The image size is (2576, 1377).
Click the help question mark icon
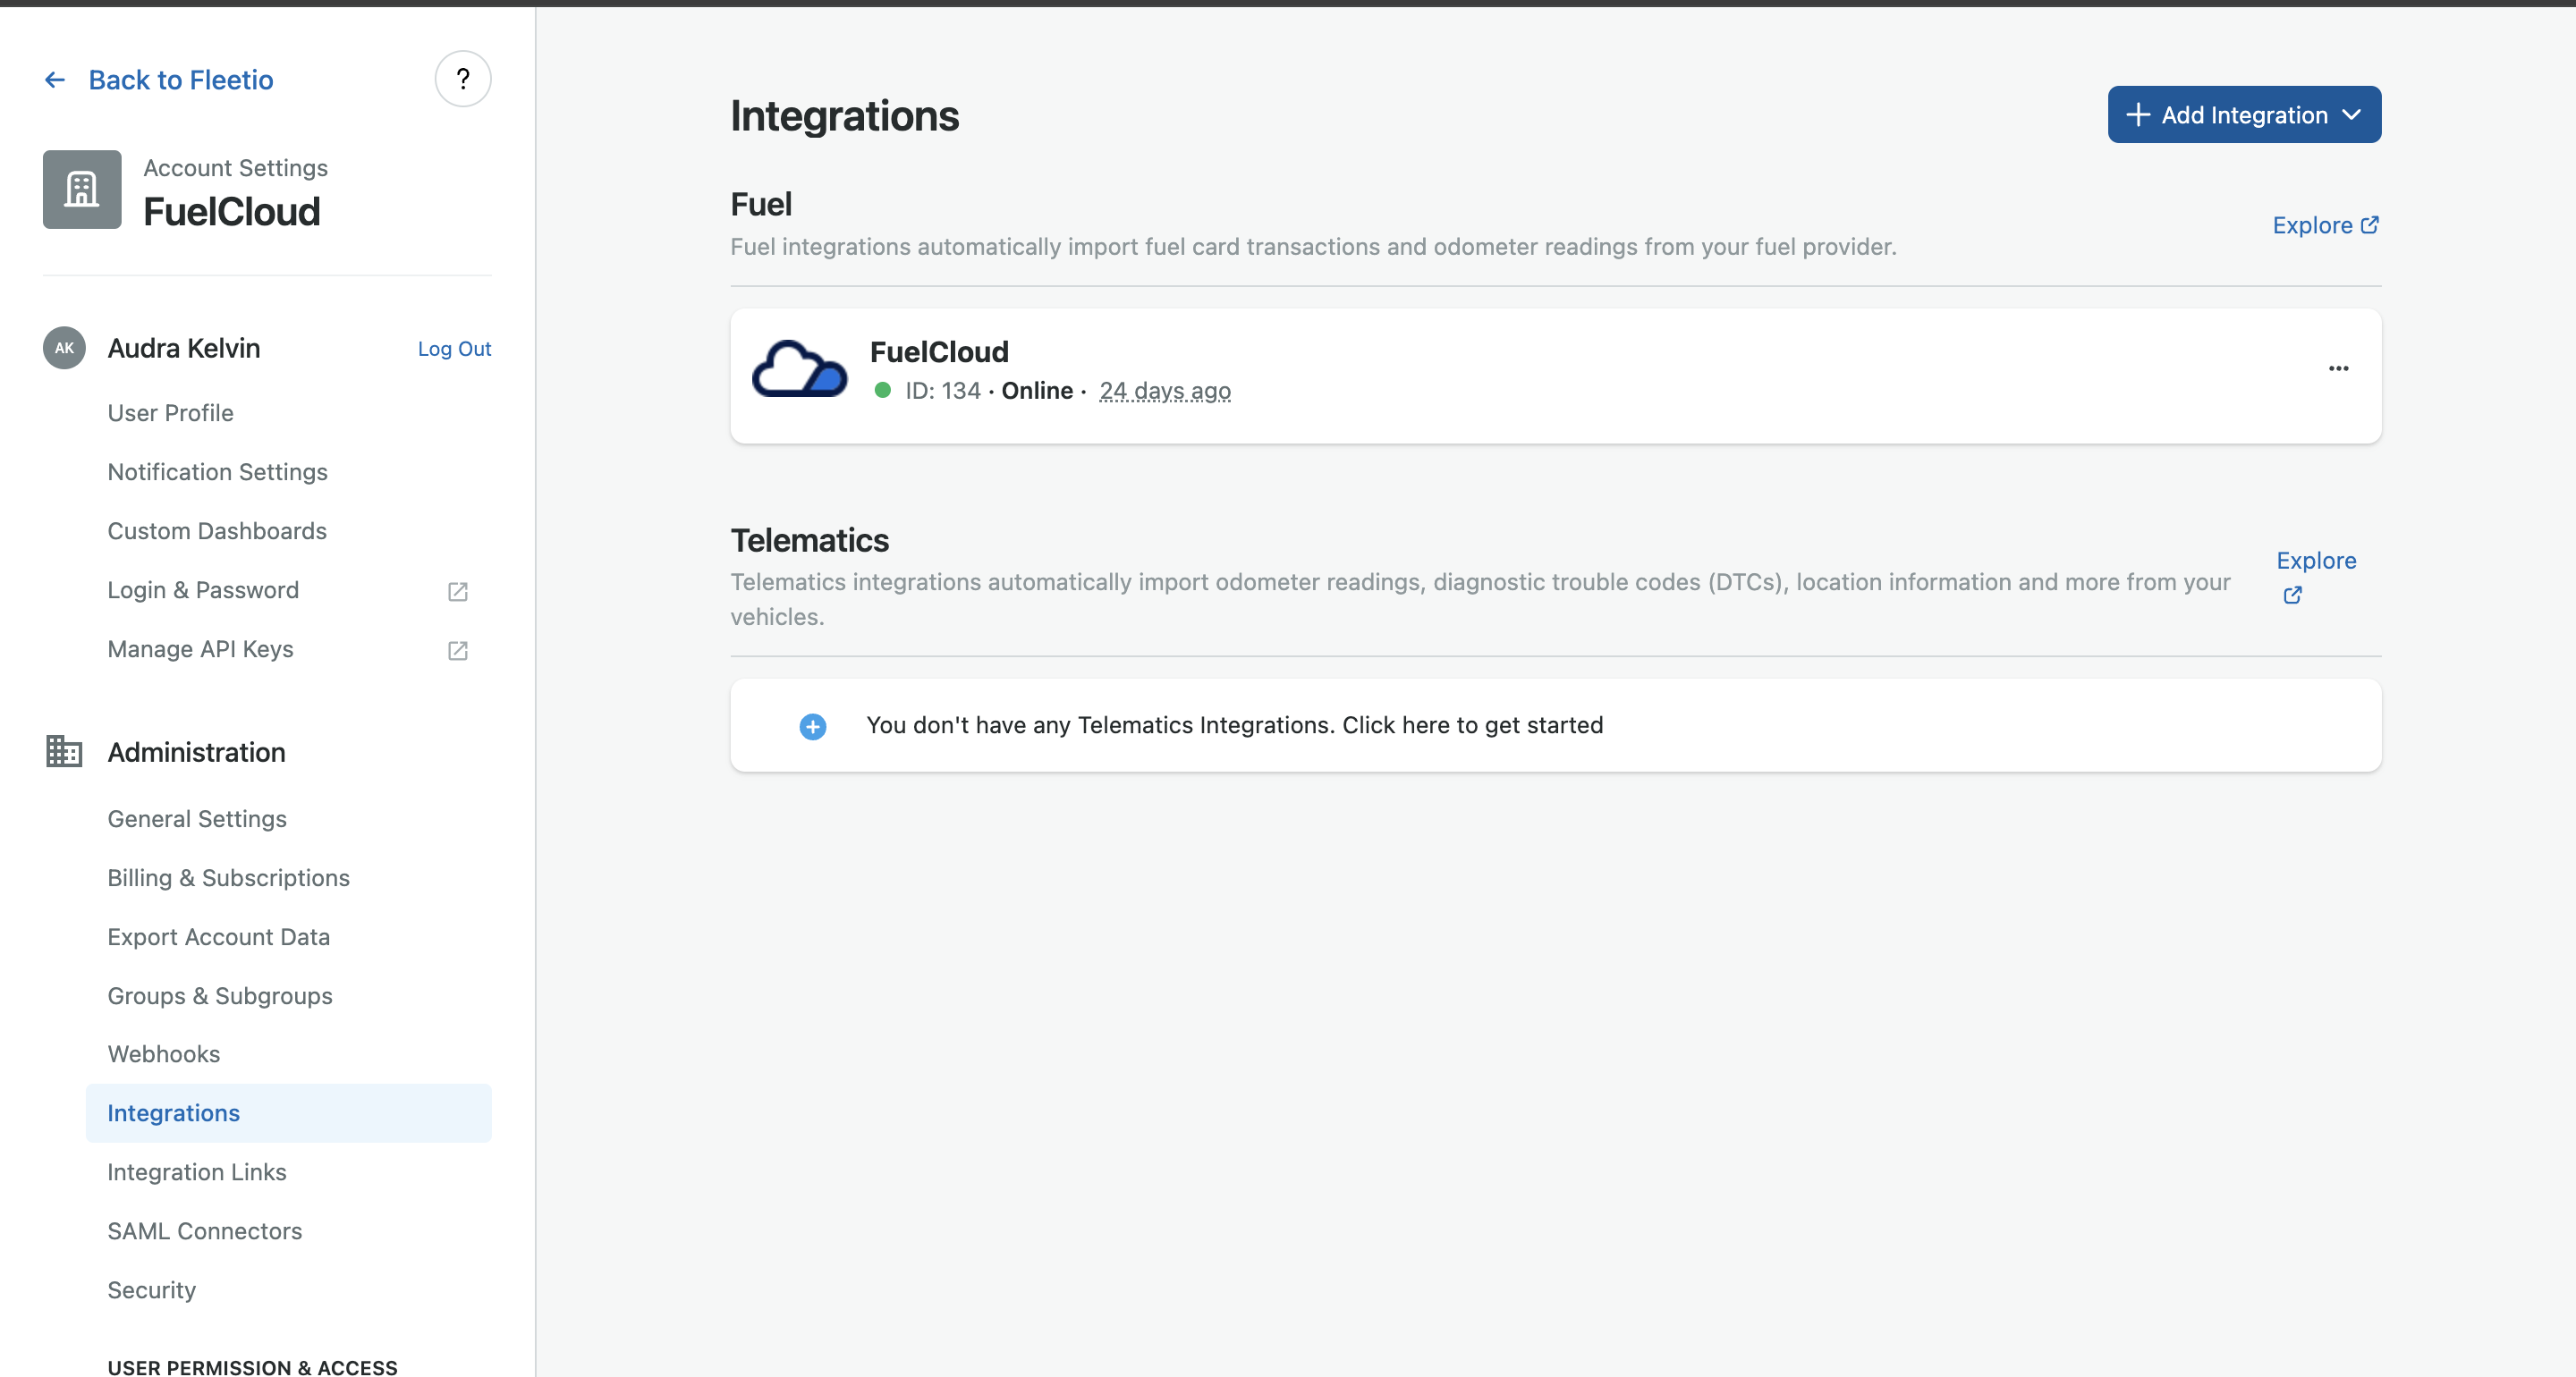[462, 79]
